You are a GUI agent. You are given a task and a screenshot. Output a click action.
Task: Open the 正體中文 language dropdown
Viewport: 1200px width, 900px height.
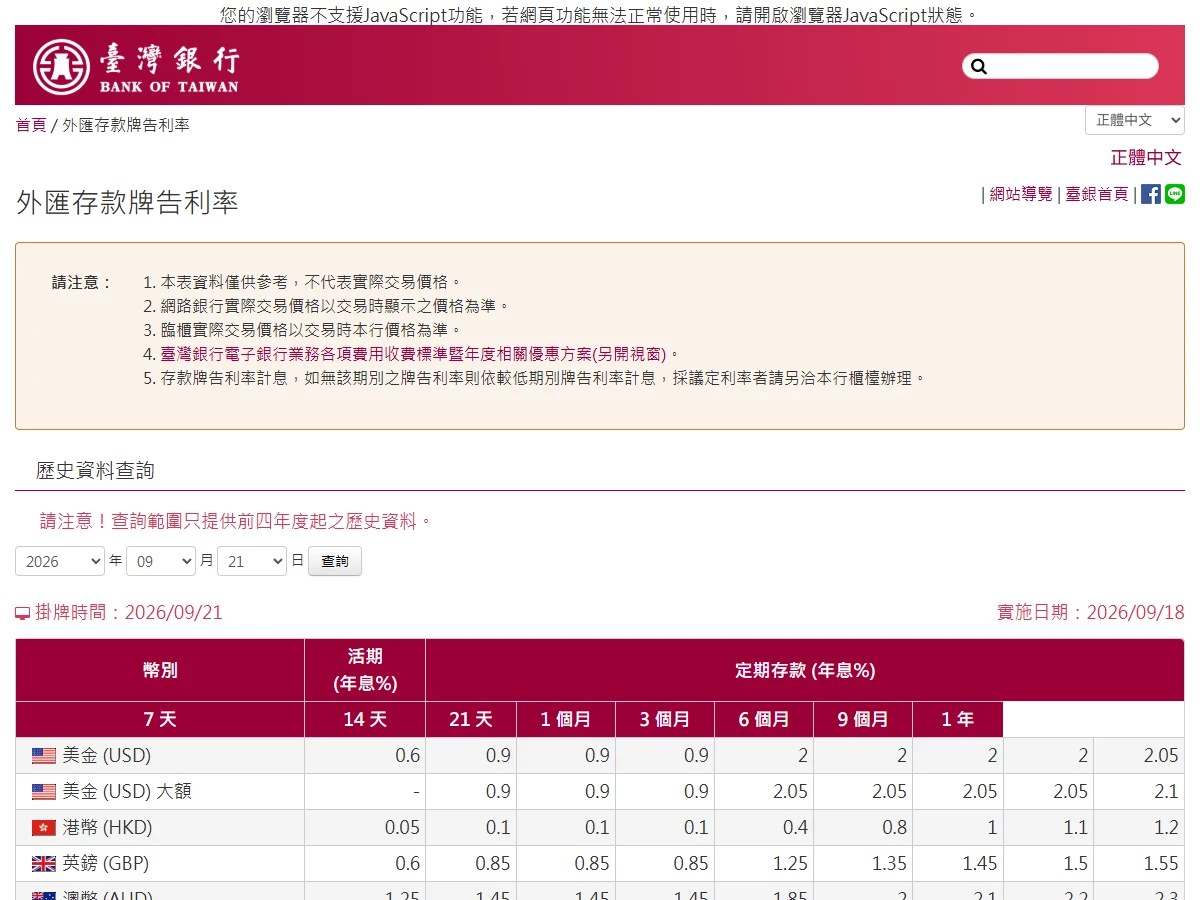[x=1135, y=120]
